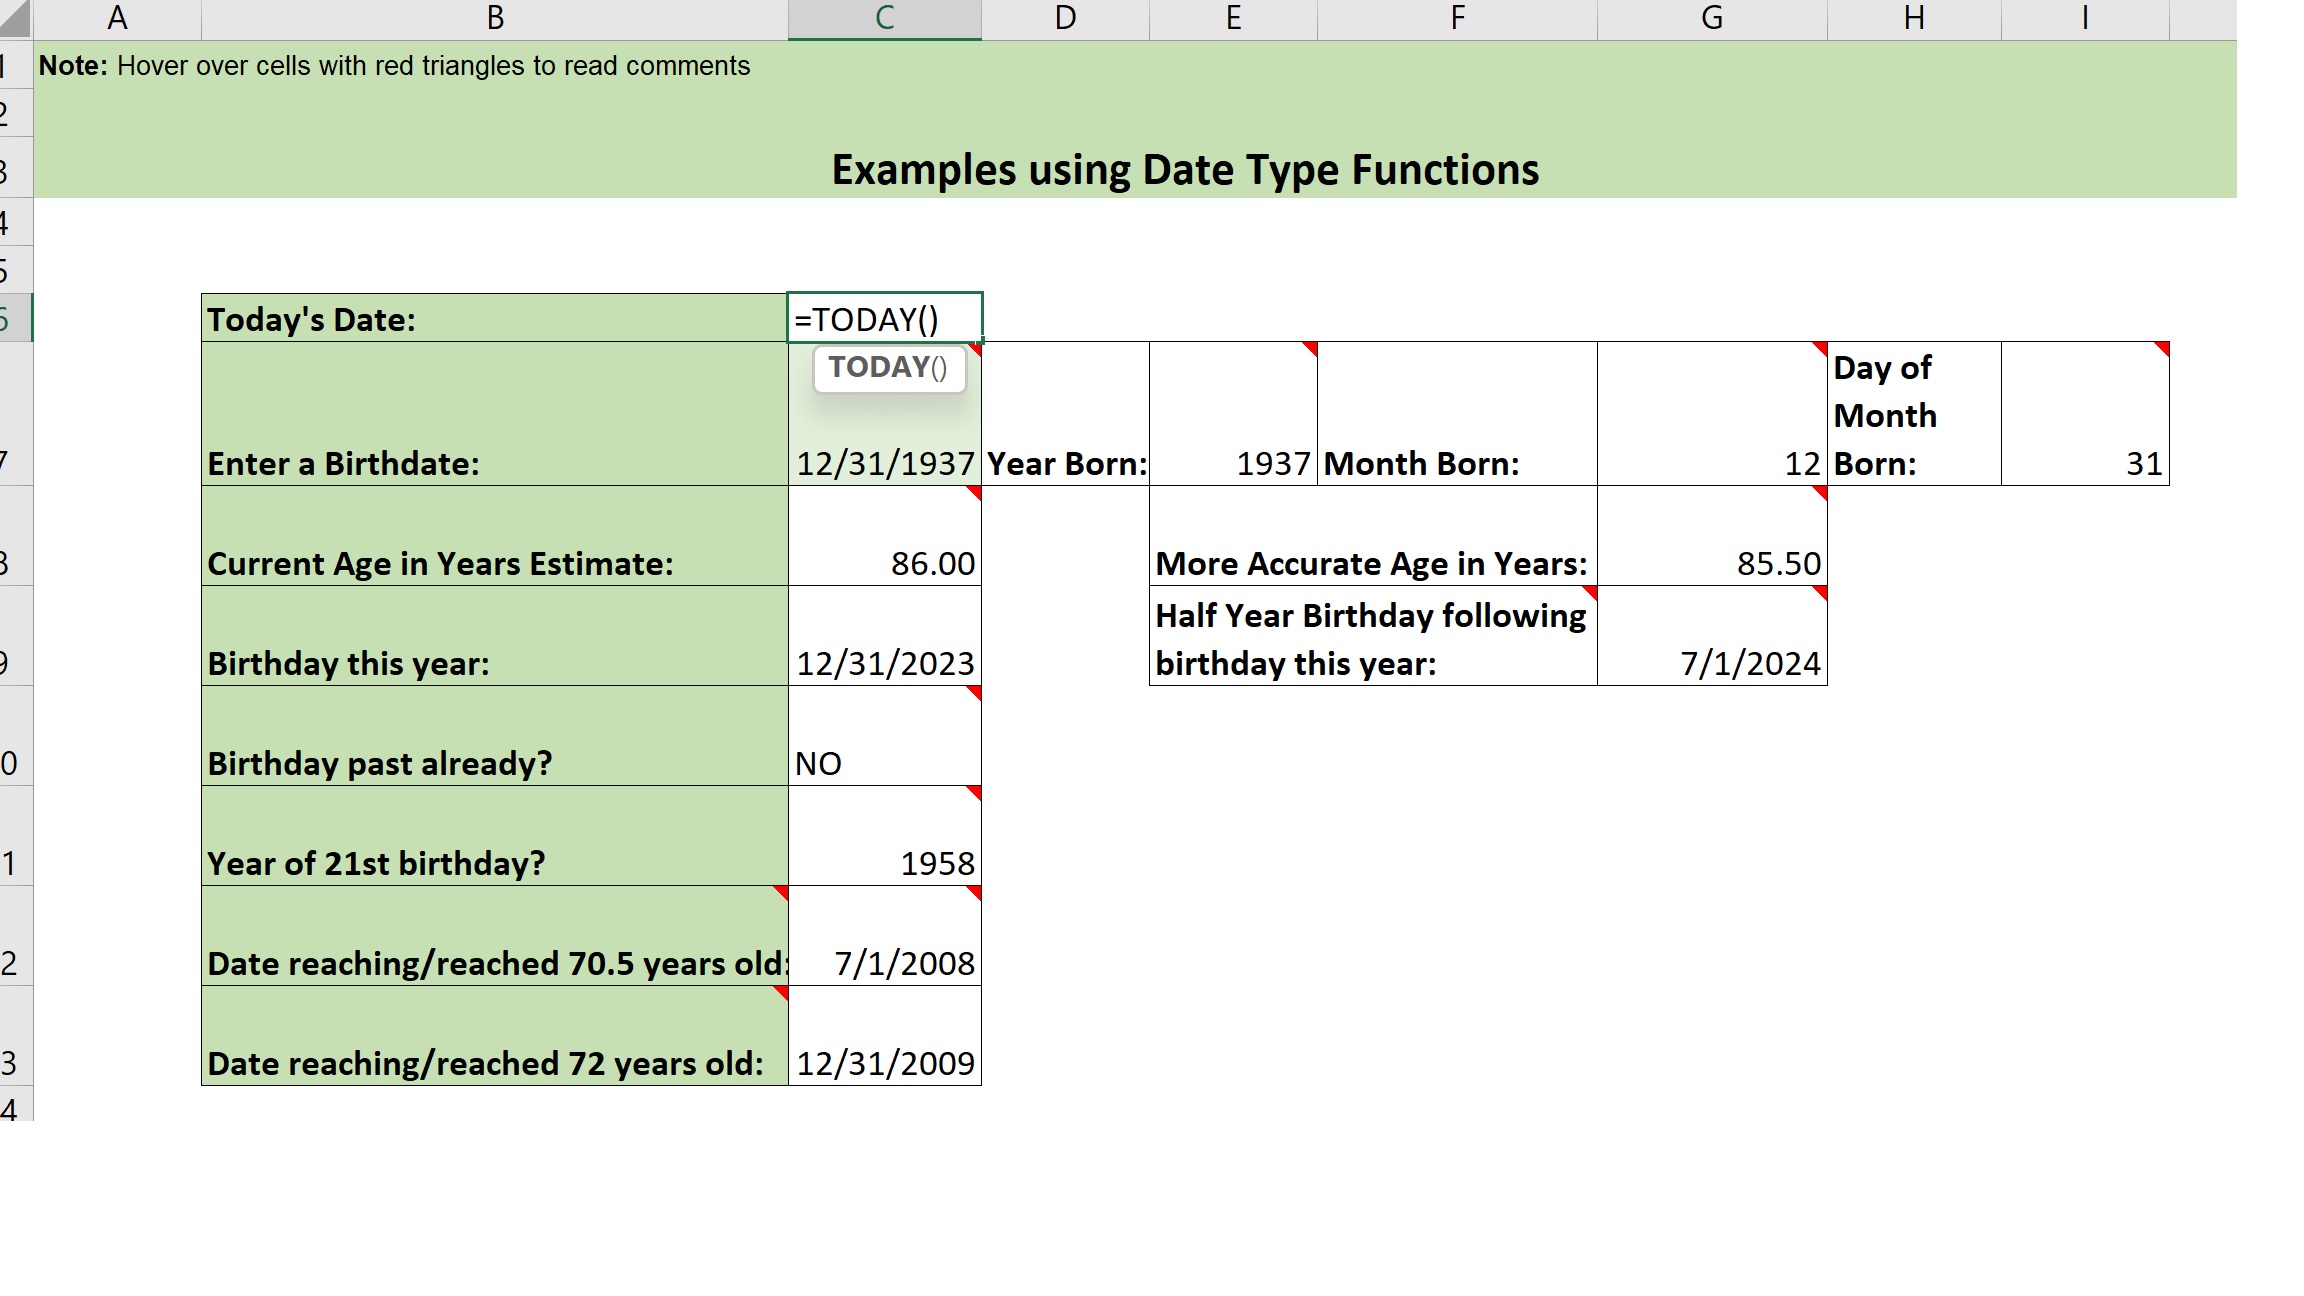Select row 10 header

click(16, 736)
